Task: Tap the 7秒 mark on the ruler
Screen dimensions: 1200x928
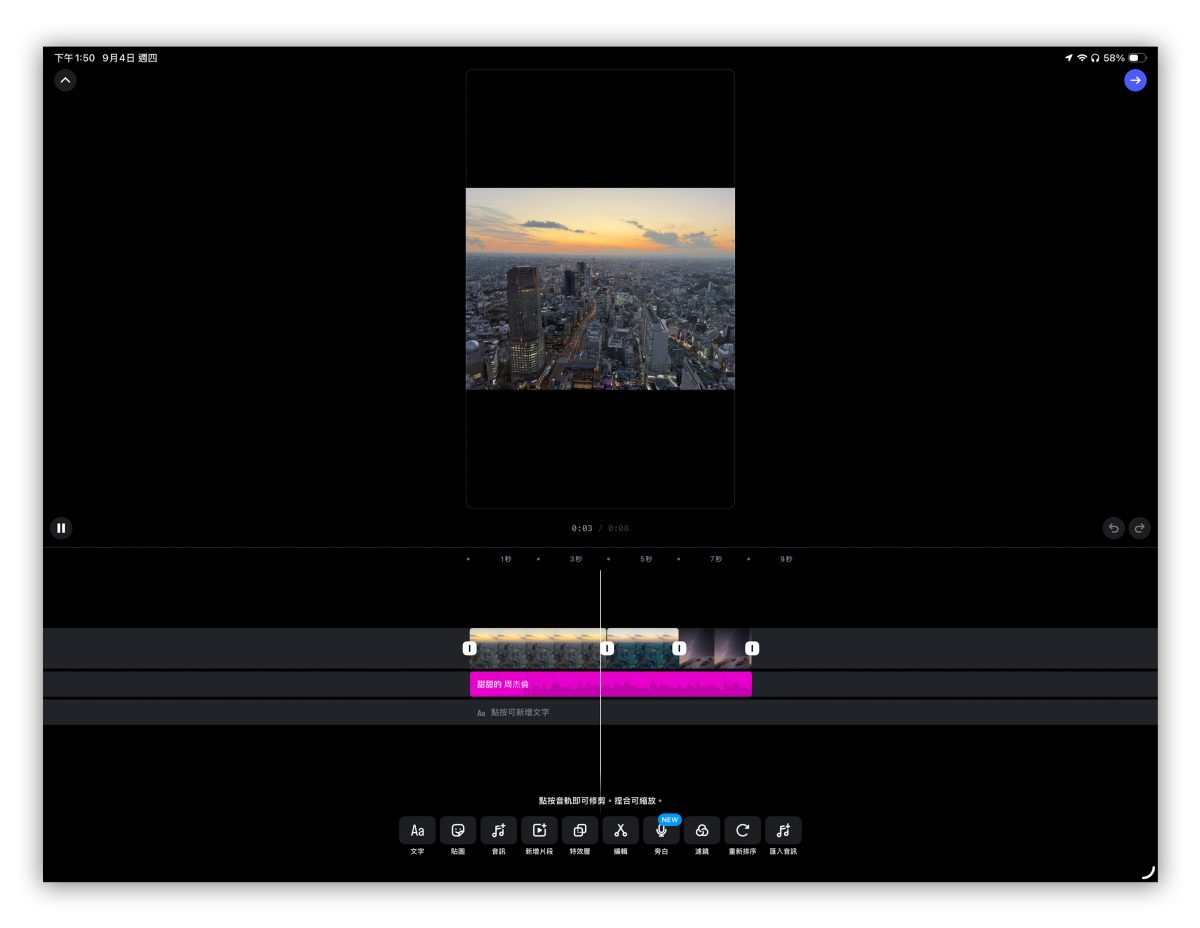Action: [716, 559]
